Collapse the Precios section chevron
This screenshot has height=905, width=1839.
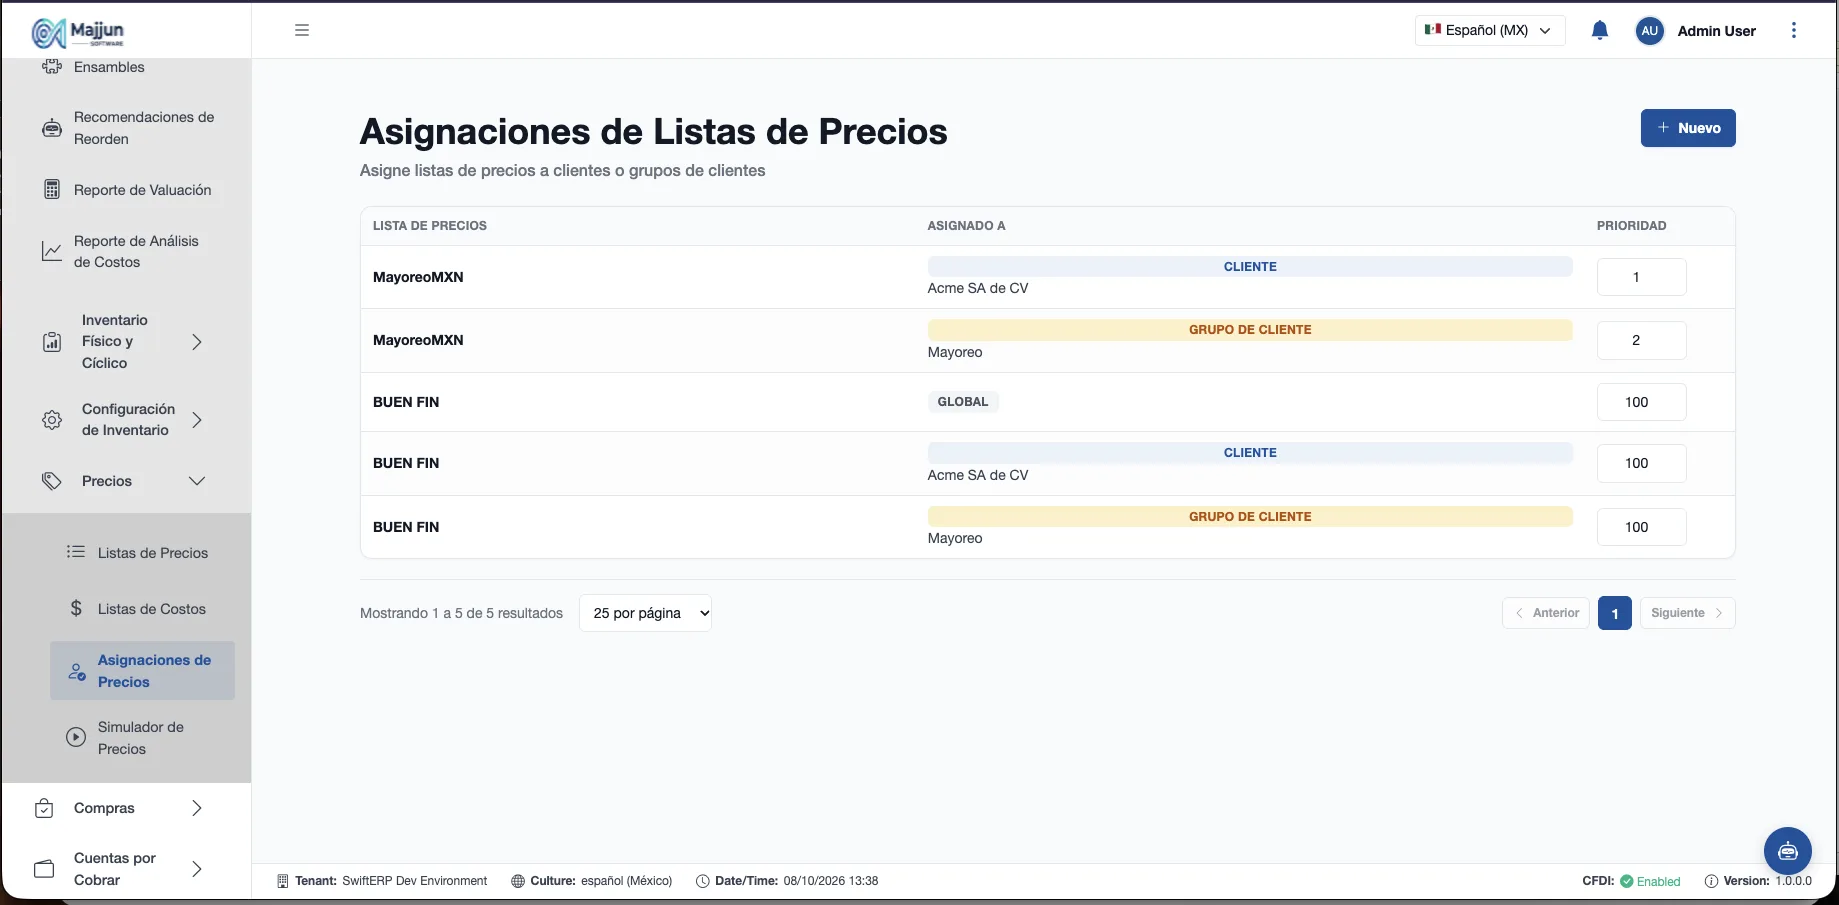coord(197,481)
